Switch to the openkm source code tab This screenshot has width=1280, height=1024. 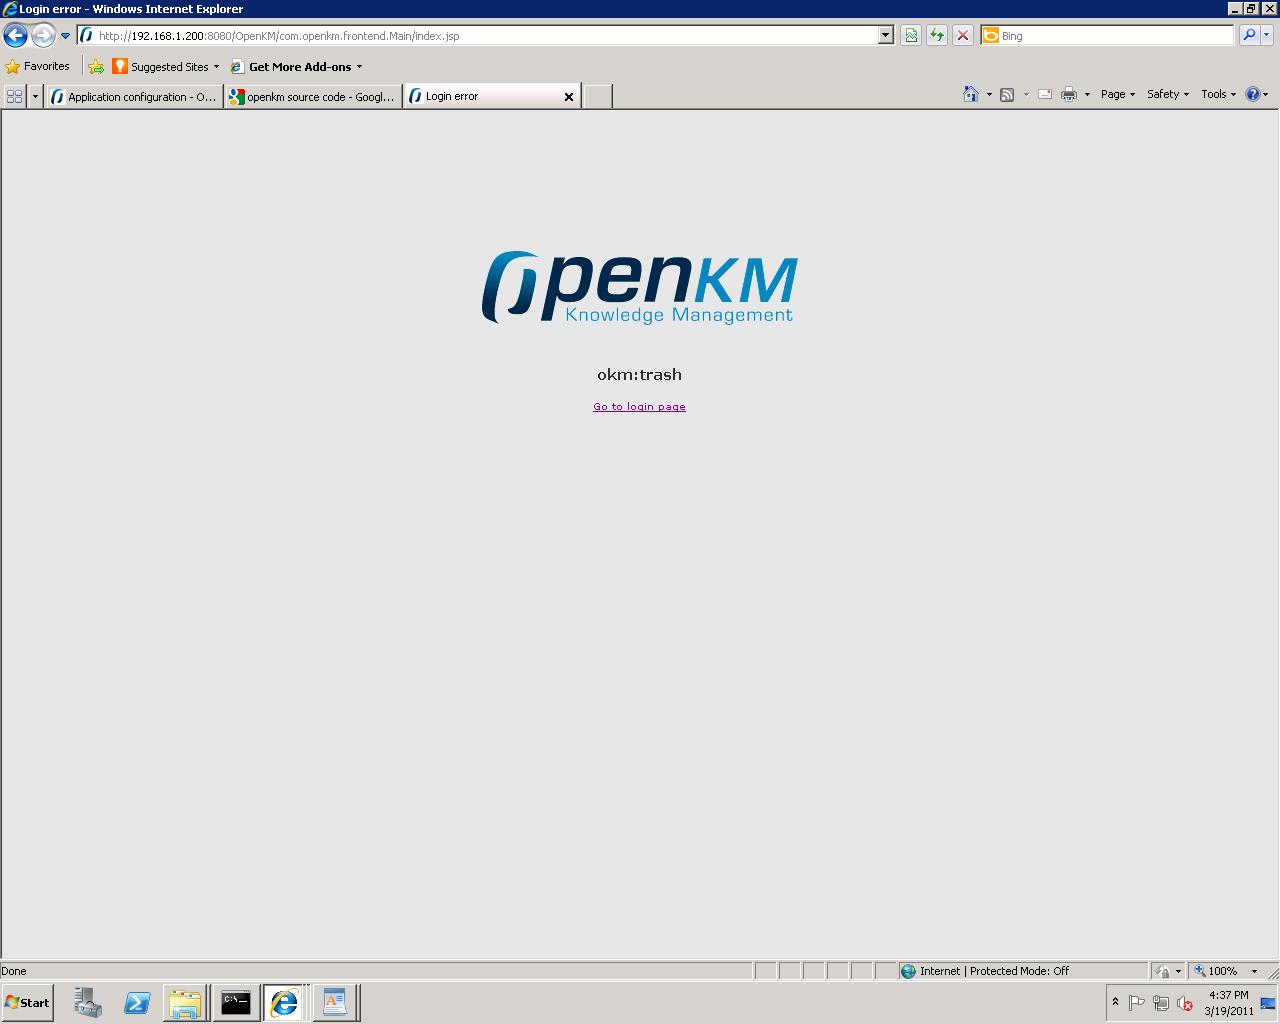pos(312,96)
